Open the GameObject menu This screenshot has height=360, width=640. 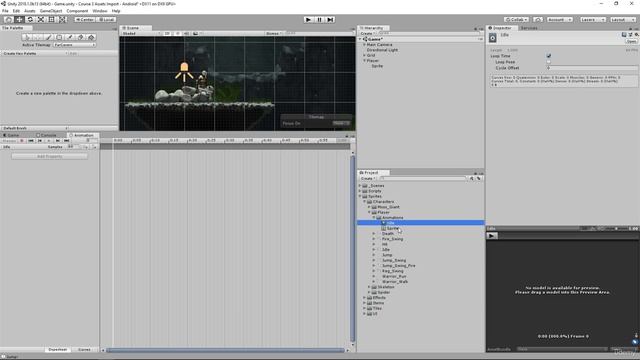point(51,11)
